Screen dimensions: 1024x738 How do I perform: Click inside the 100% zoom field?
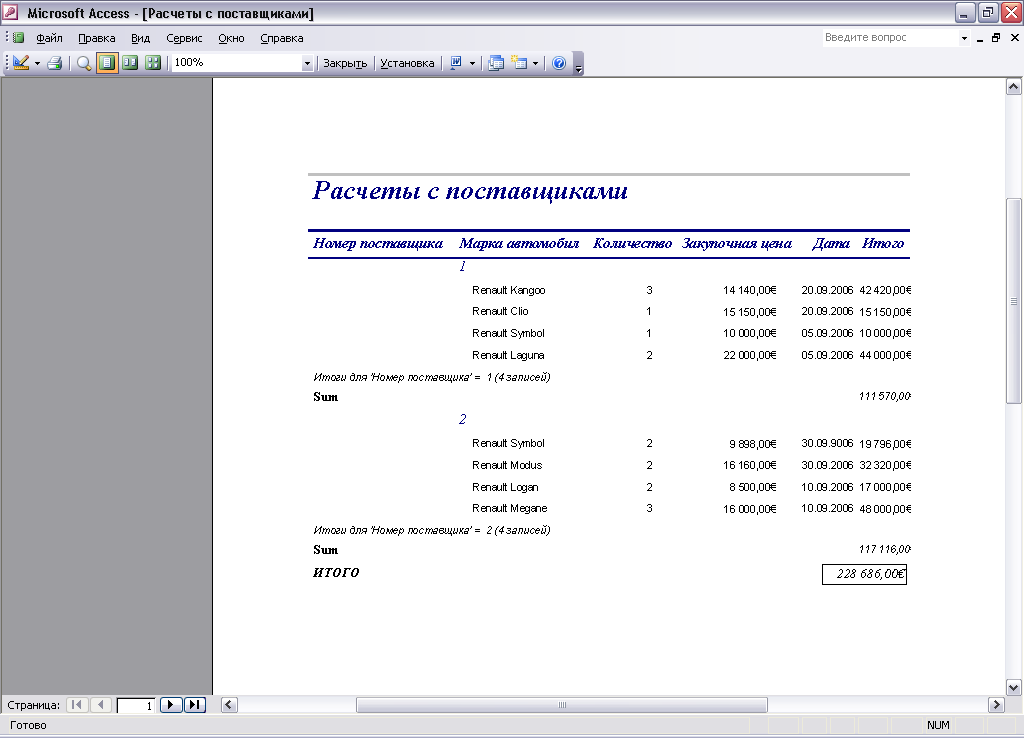click(236, 63)
